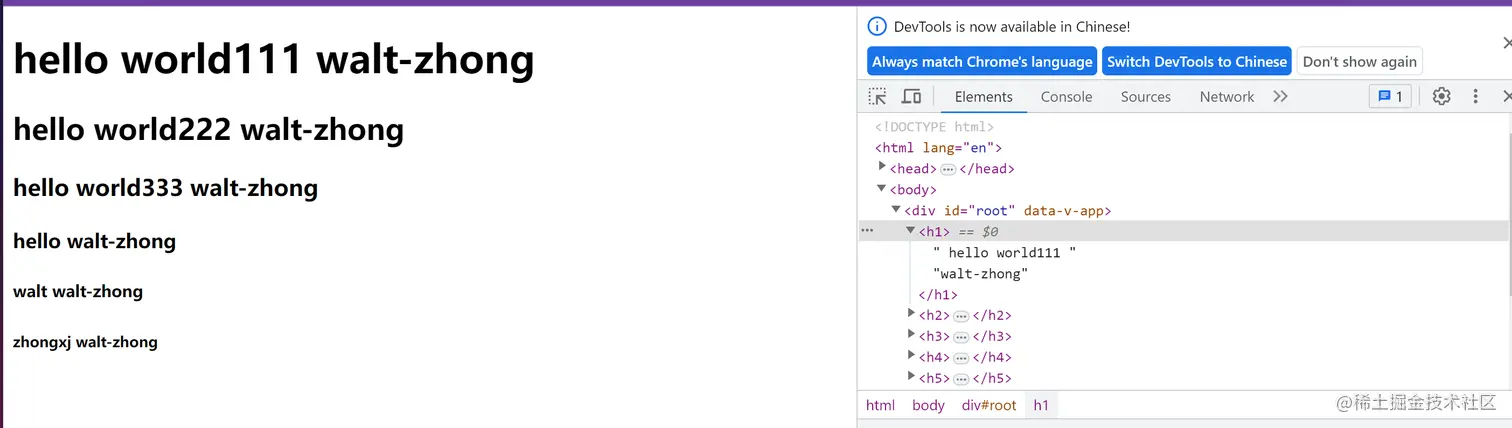Click heading walt walt-zhong on page
The width and height of the screenshot is (1512, 428).
coord(78,292)
